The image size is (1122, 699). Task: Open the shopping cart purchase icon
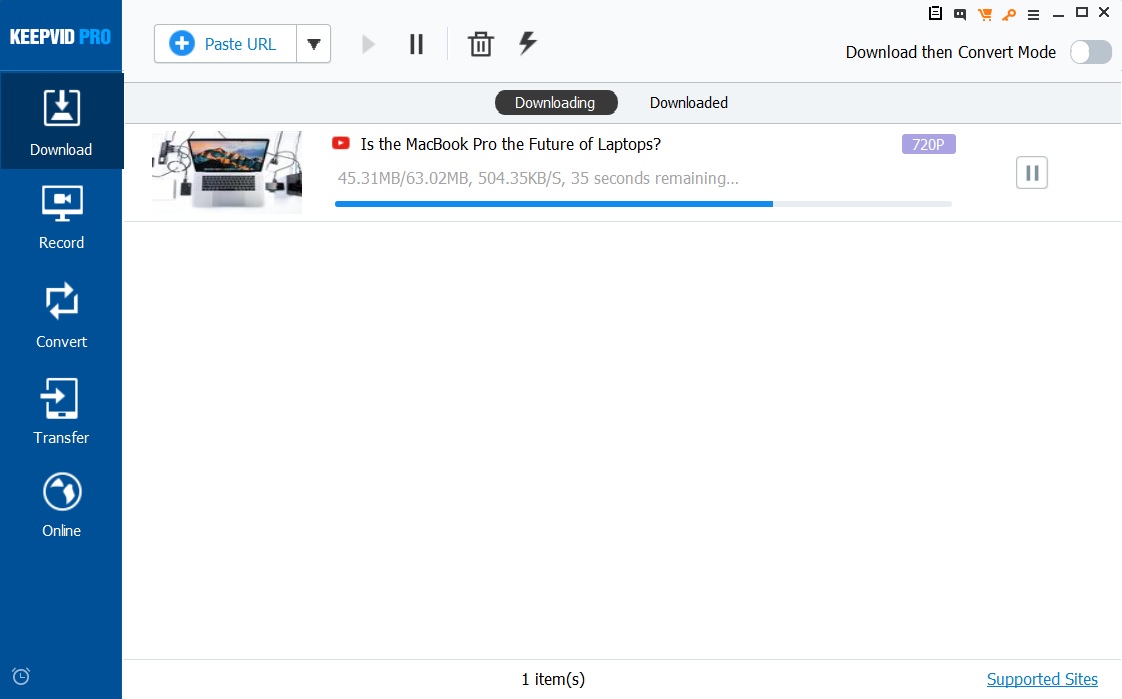985,14
